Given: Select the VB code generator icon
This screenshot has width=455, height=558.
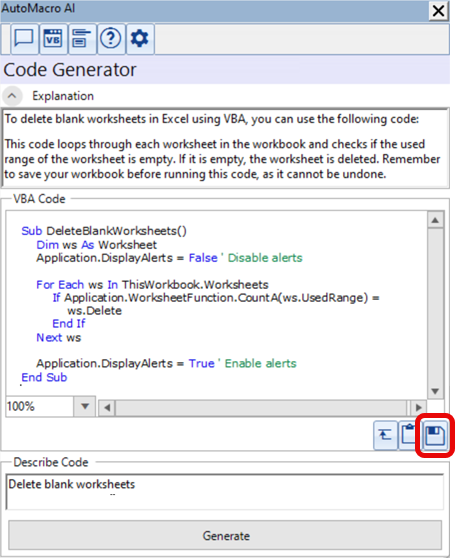Looking at the screenshot, I should click(53, 39).
